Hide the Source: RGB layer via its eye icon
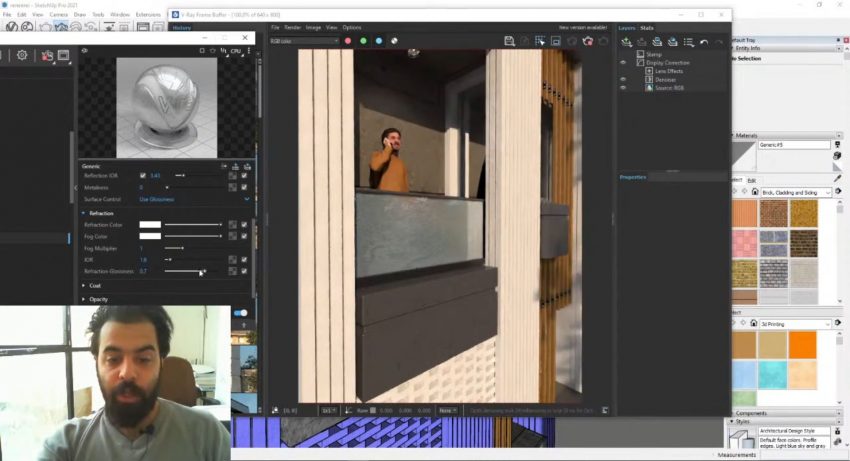The image size is (850, 461). [x=623, y=87]
